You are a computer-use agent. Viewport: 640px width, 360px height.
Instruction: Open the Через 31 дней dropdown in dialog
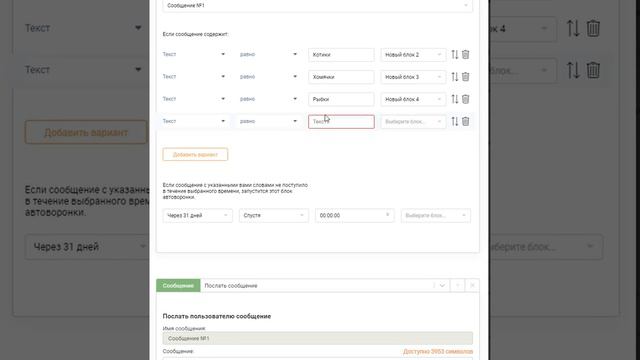198,216
